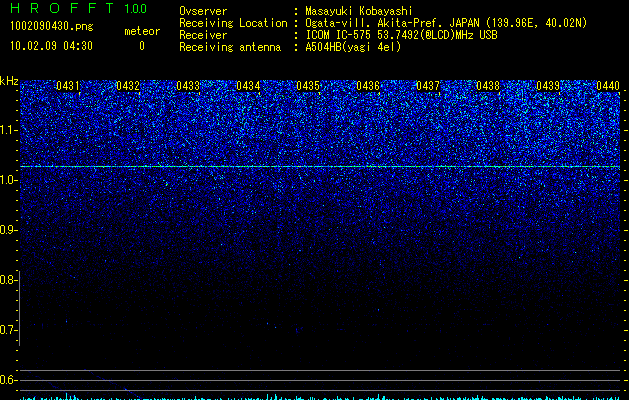Click the antenna text A504HB(yagi 4el)

click(353, 47)
